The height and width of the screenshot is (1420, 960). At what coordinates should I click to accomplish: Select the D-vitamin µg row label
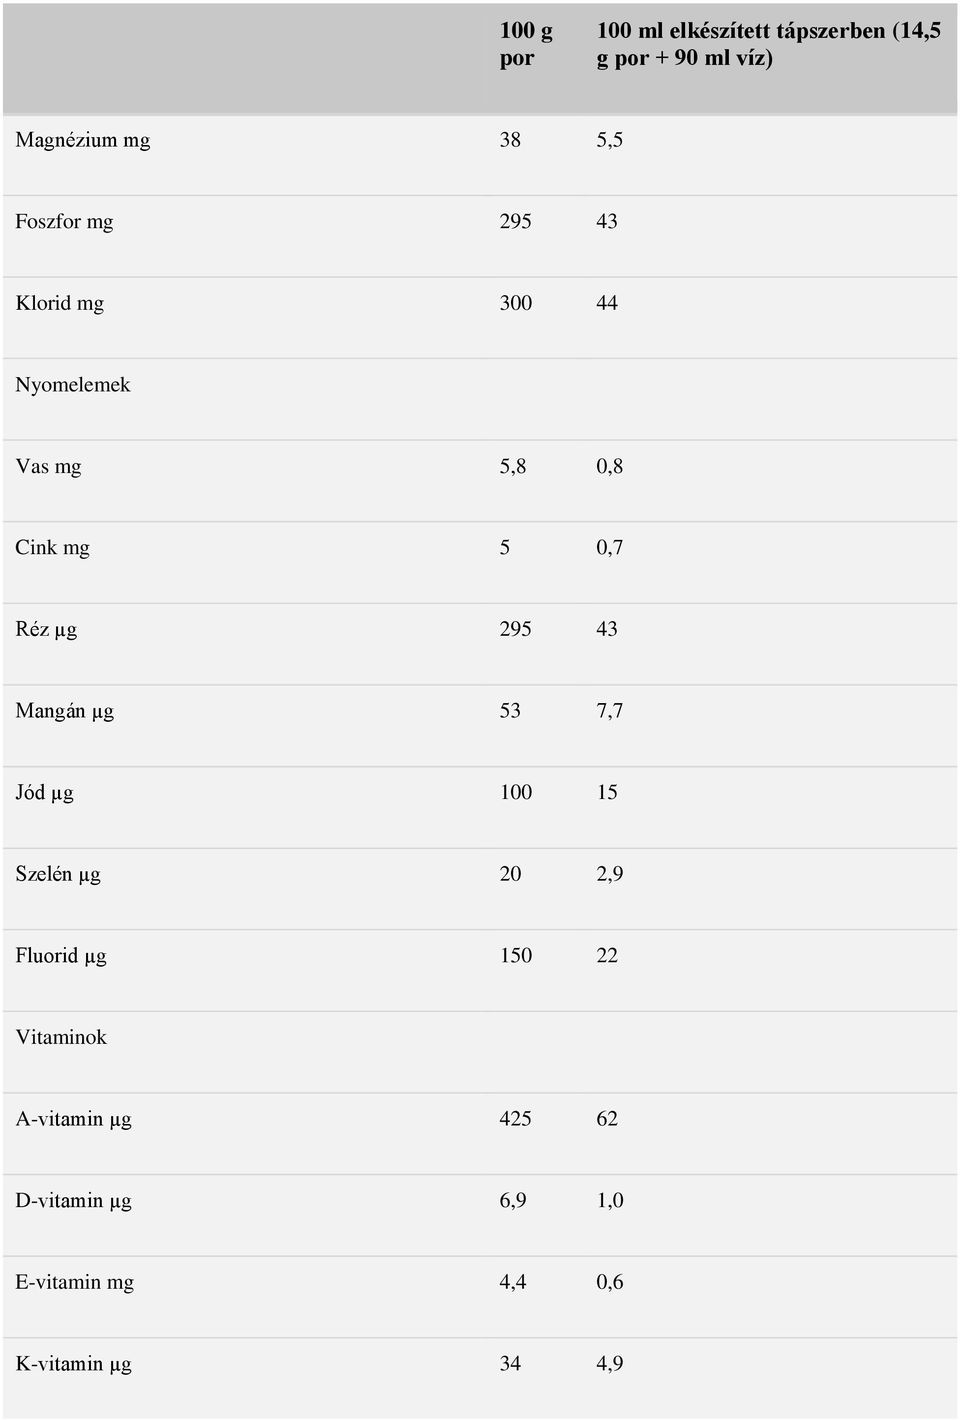73,1201
